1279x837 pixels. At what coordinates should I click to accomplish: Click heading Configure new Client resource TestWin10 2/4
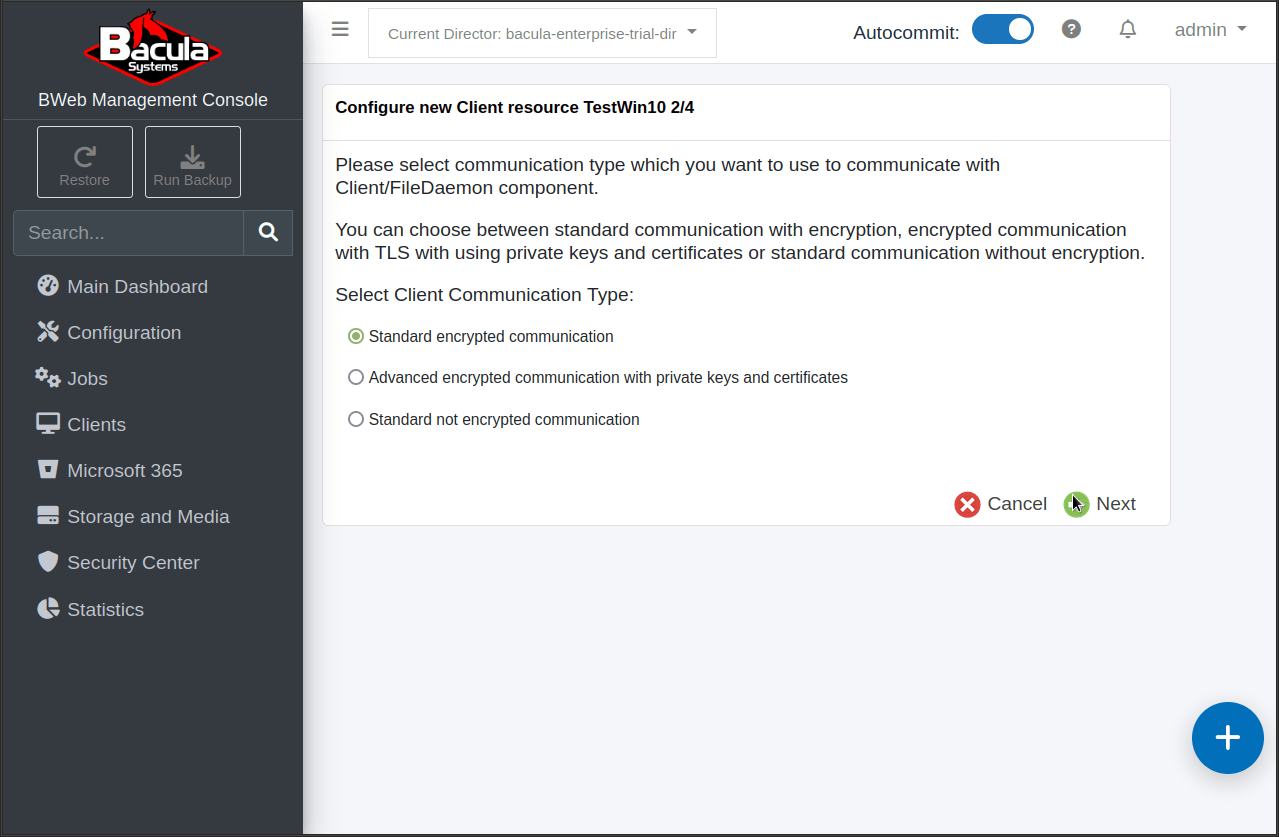(x=514, y=107)
